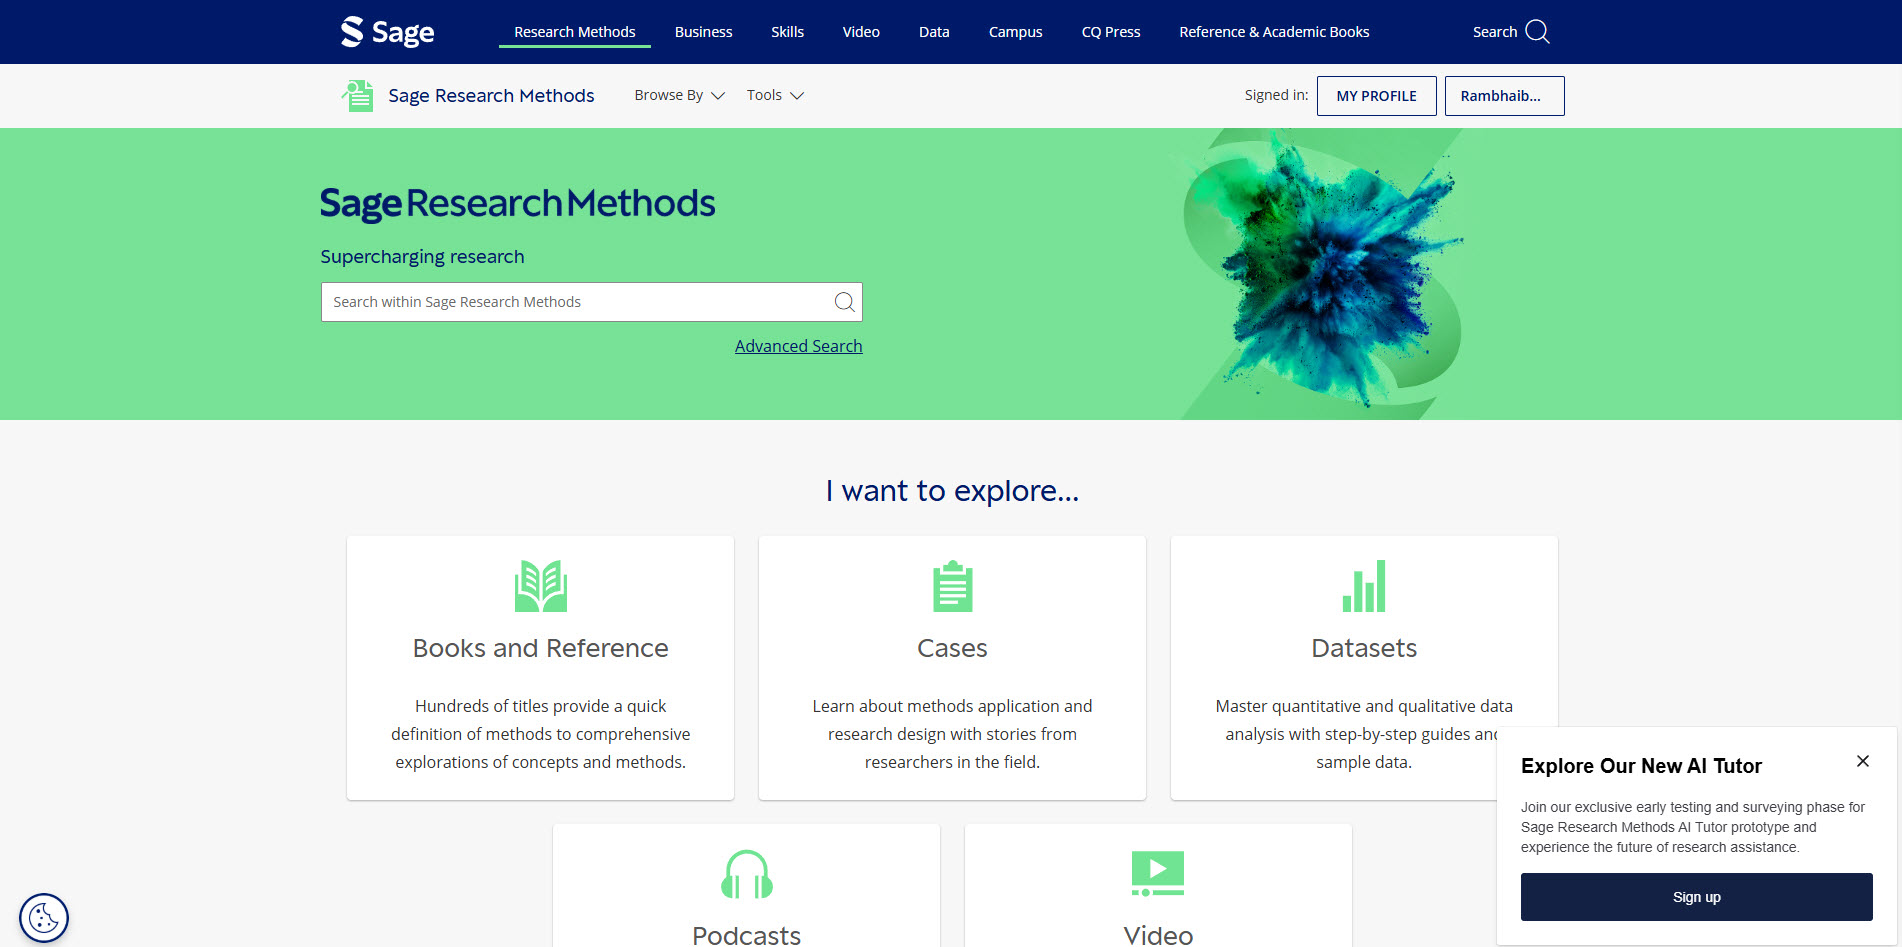Click the Sage Research Methods title link
Viewport: 1902px width, 947px height.
(x=491, y=96)
